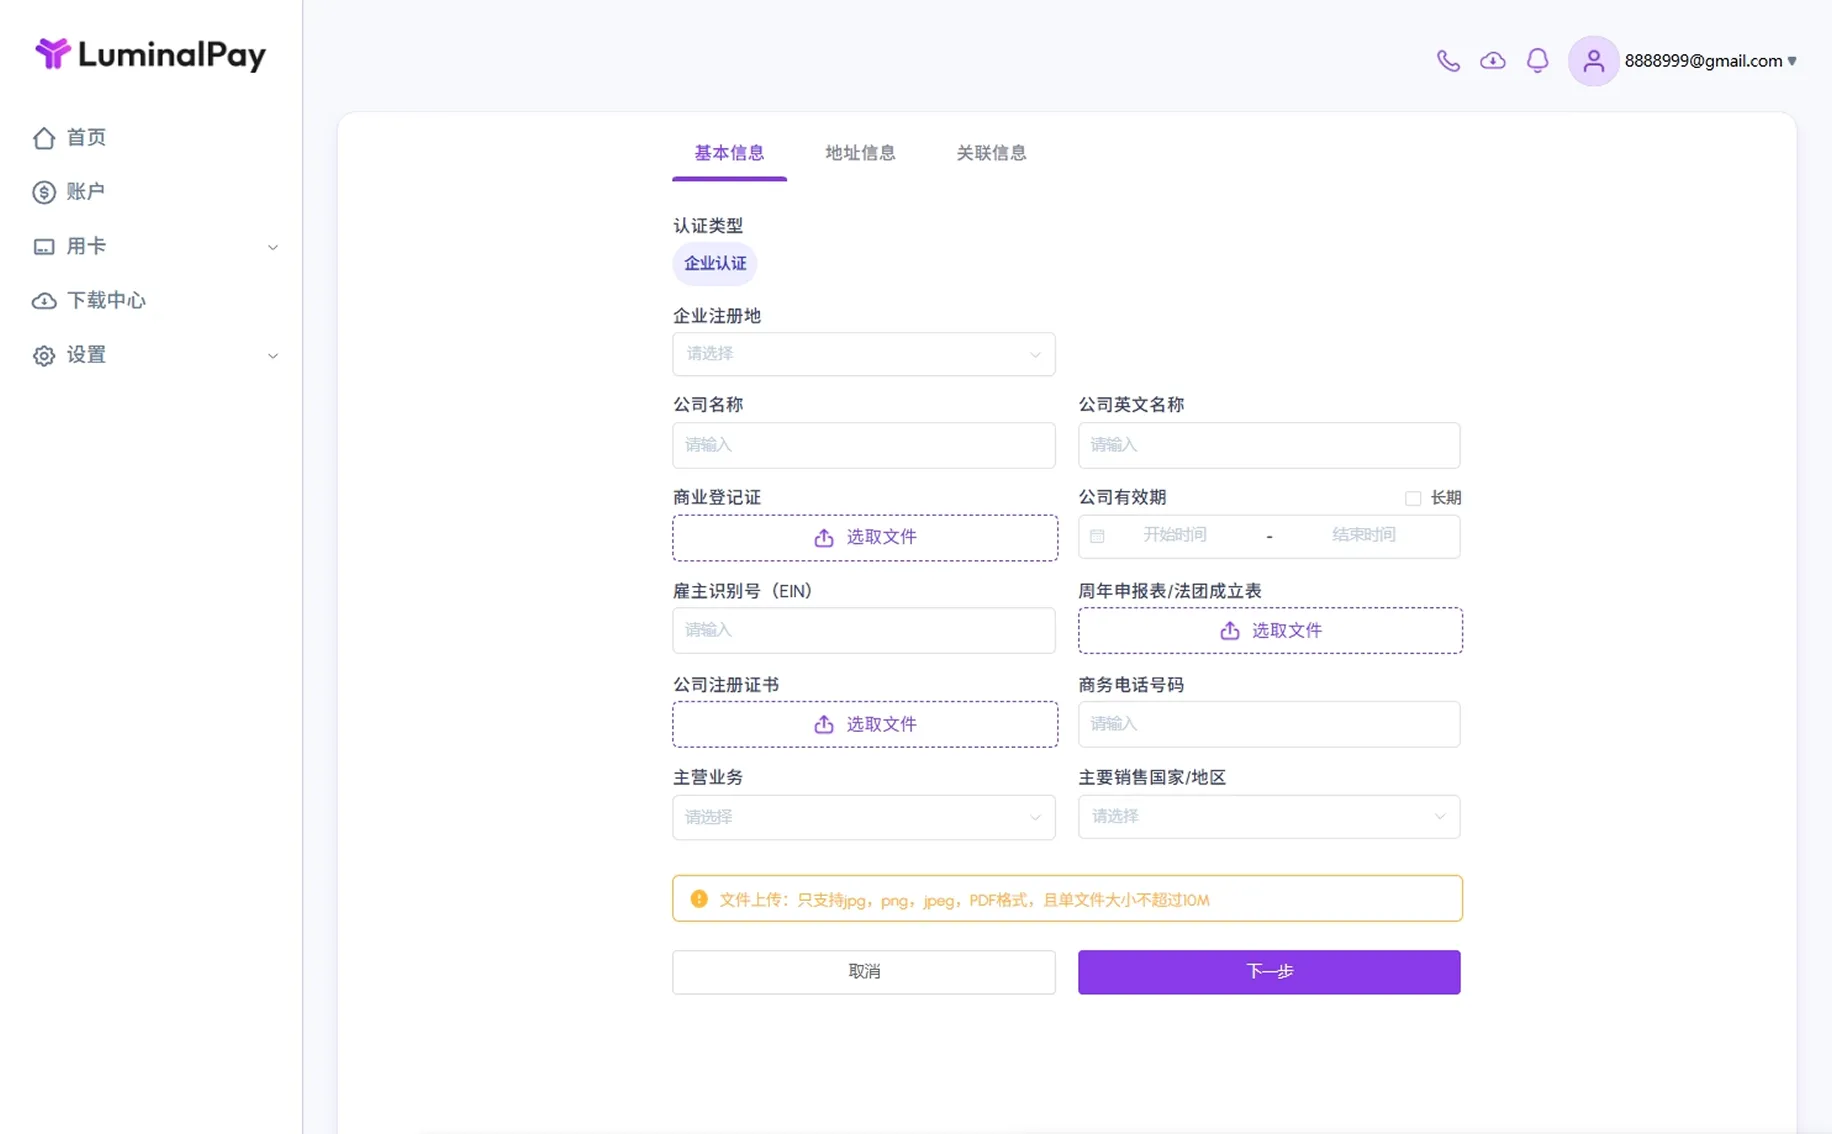The height and width of the screenshot is (1134, 1832).
Task: Open the 企业注册地 dropdown
Action: coord(864,354)
